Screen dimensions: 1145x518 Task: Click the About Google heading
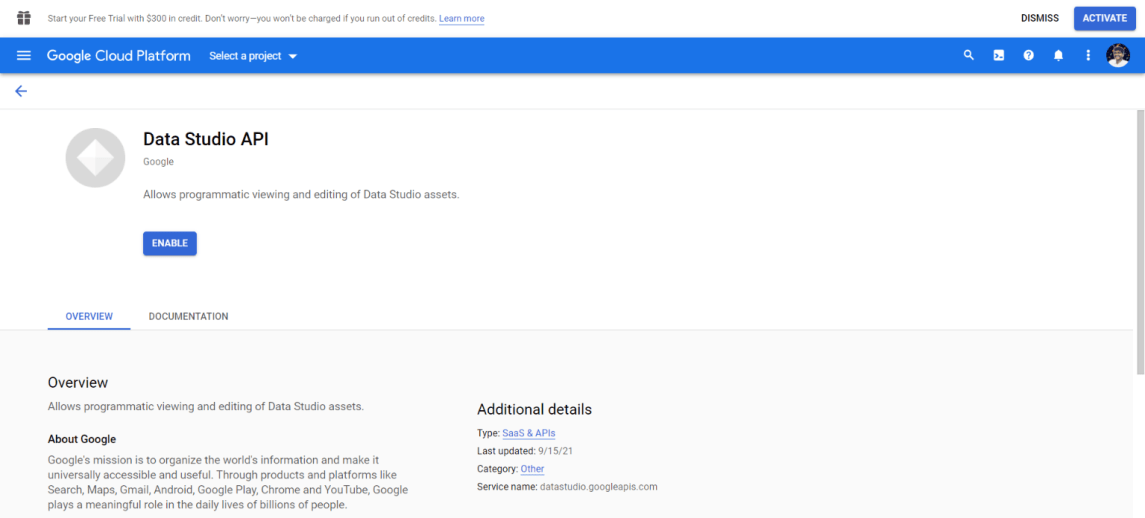[x=82, y=439]
